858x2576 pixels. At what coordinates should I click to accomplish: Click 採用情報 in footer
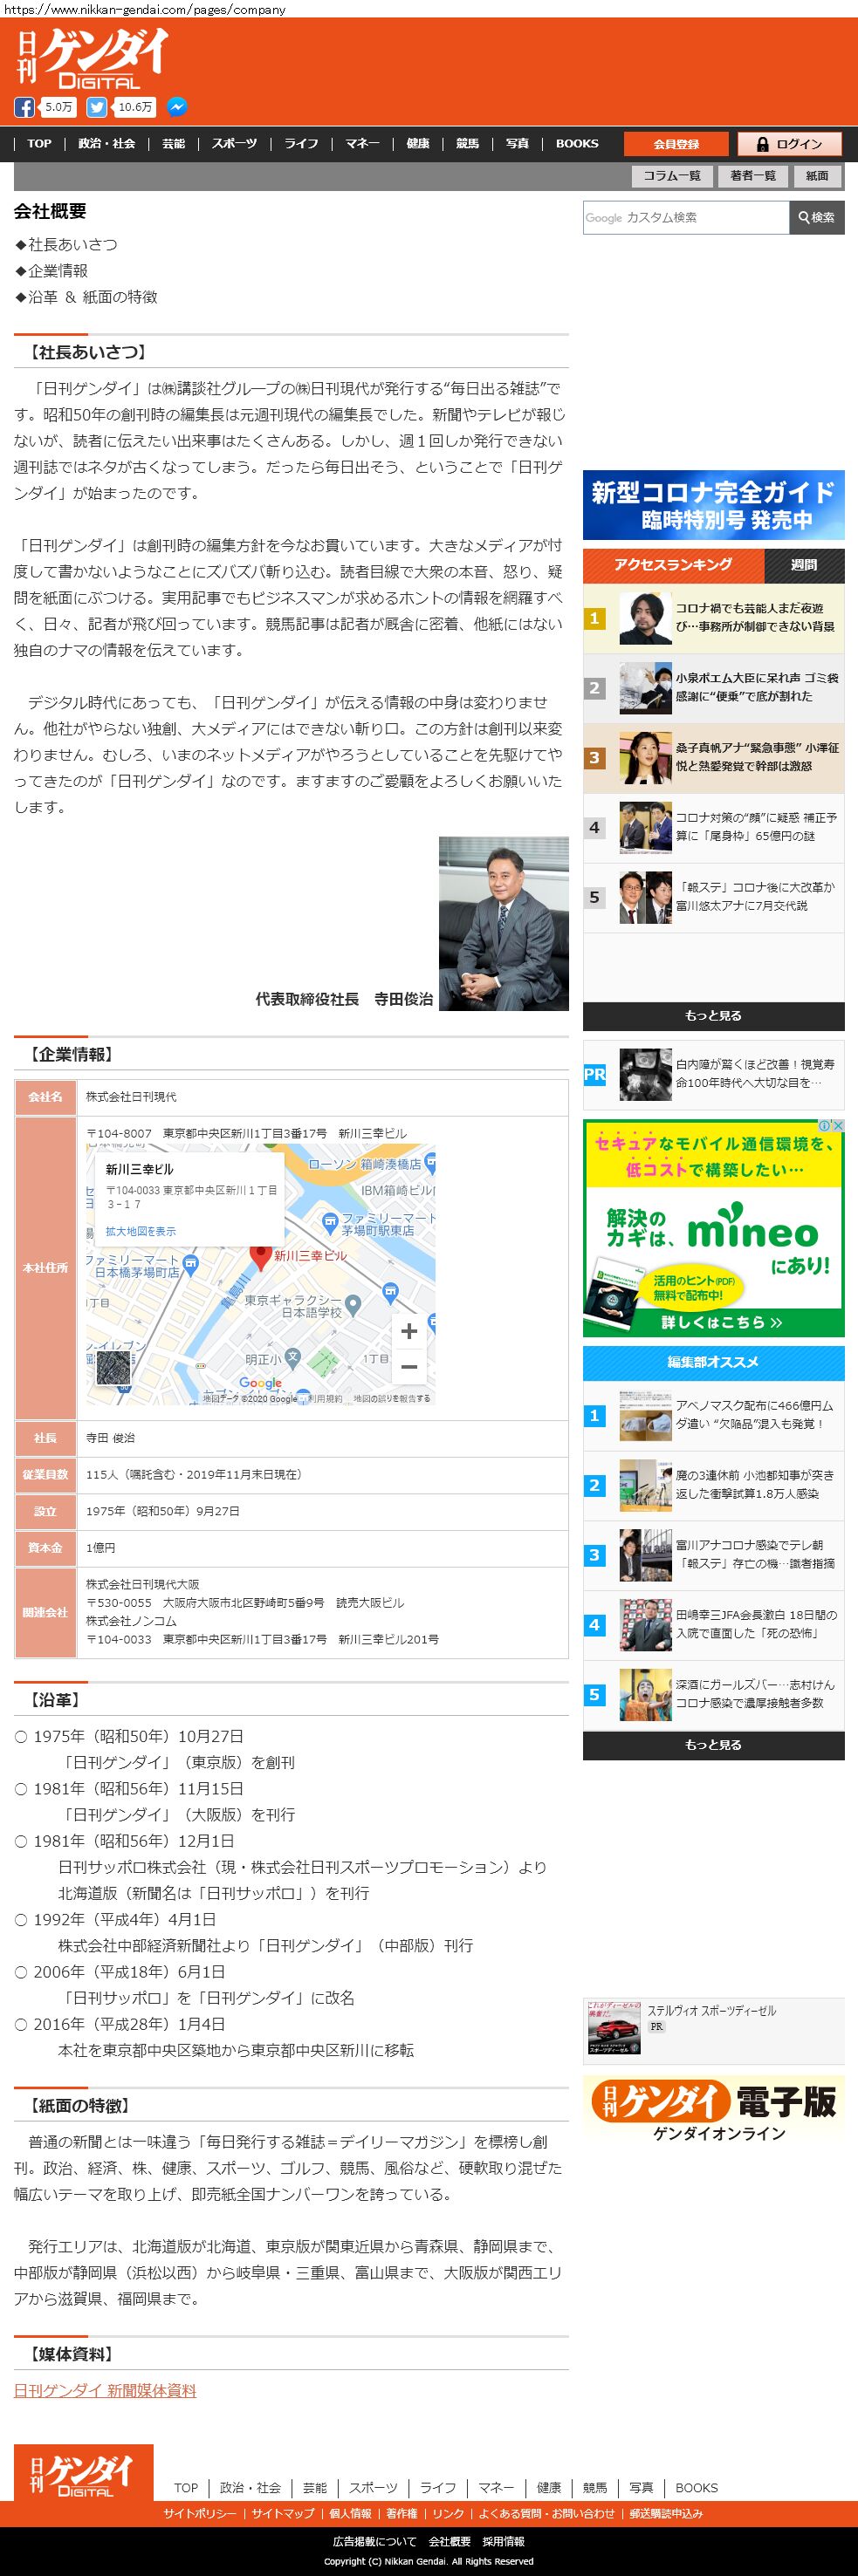504,2541
